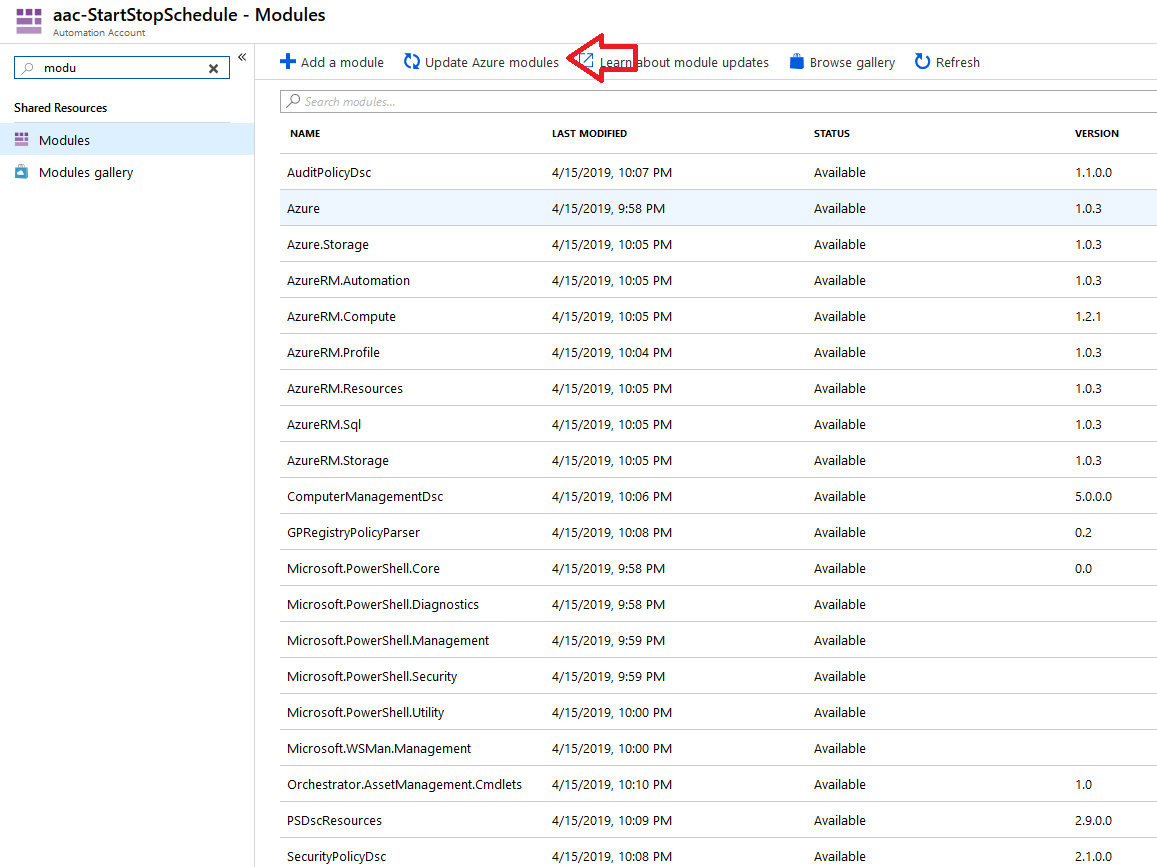Click the Modules gallery bag icon in sidebar

tap(22, 172)
